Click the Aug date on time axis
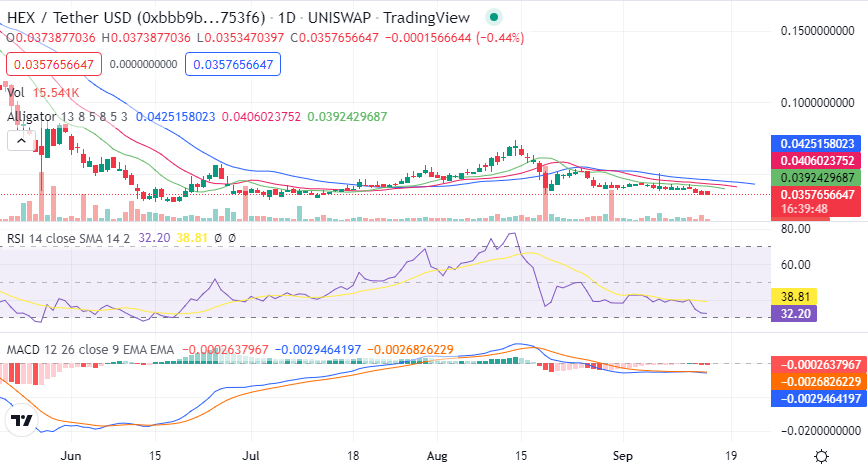Image resolution: width=868 pixels, height=470 pixels. tap(437, 456)
